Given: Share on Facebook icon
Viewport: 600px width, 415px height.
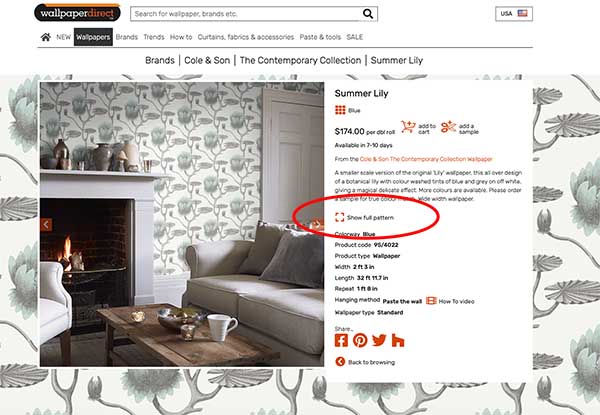Looking at the screenshot, I should pos(341,340).
